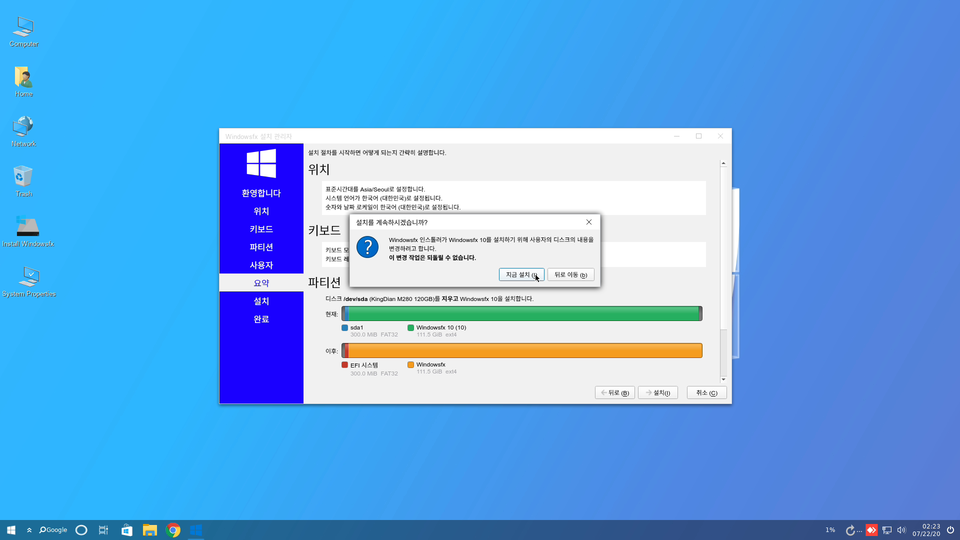Click the Cortana circle icon on taskbar
This screenshot has height=540, width=960.
coord(81,530)
